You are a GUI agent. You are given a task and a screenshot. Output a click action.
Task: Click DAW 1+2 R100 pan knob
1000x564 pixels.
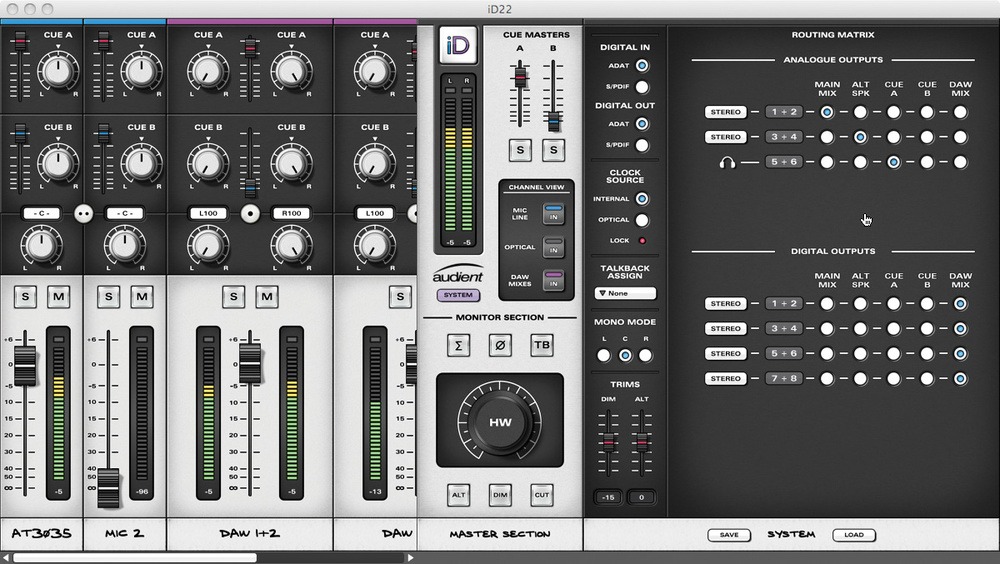click(291, 244)
